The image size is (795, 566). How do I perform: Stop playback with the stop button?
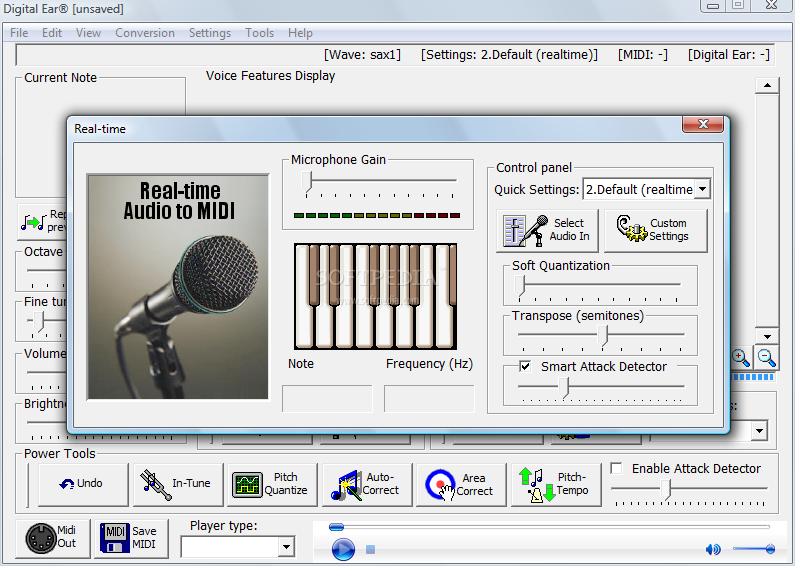coord(371,549)
